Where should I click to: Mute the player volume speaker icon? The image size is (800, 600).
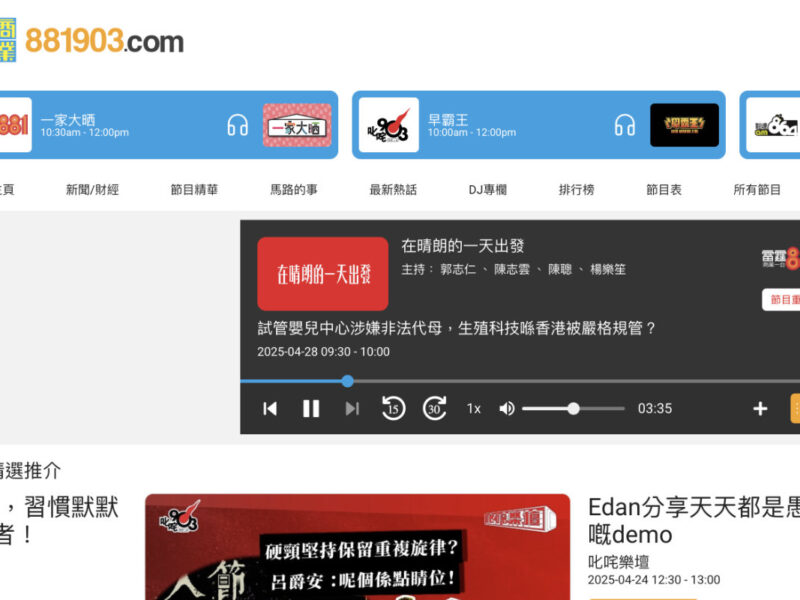coord(507,408)
